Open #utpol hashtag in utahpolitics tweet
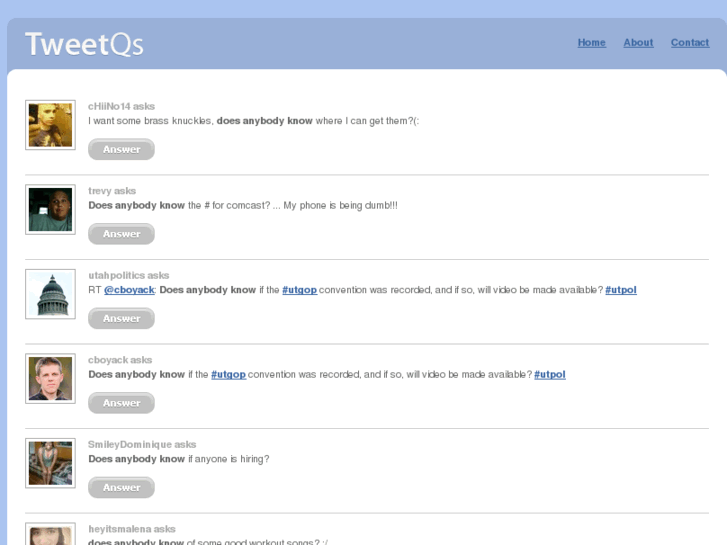 621,290
